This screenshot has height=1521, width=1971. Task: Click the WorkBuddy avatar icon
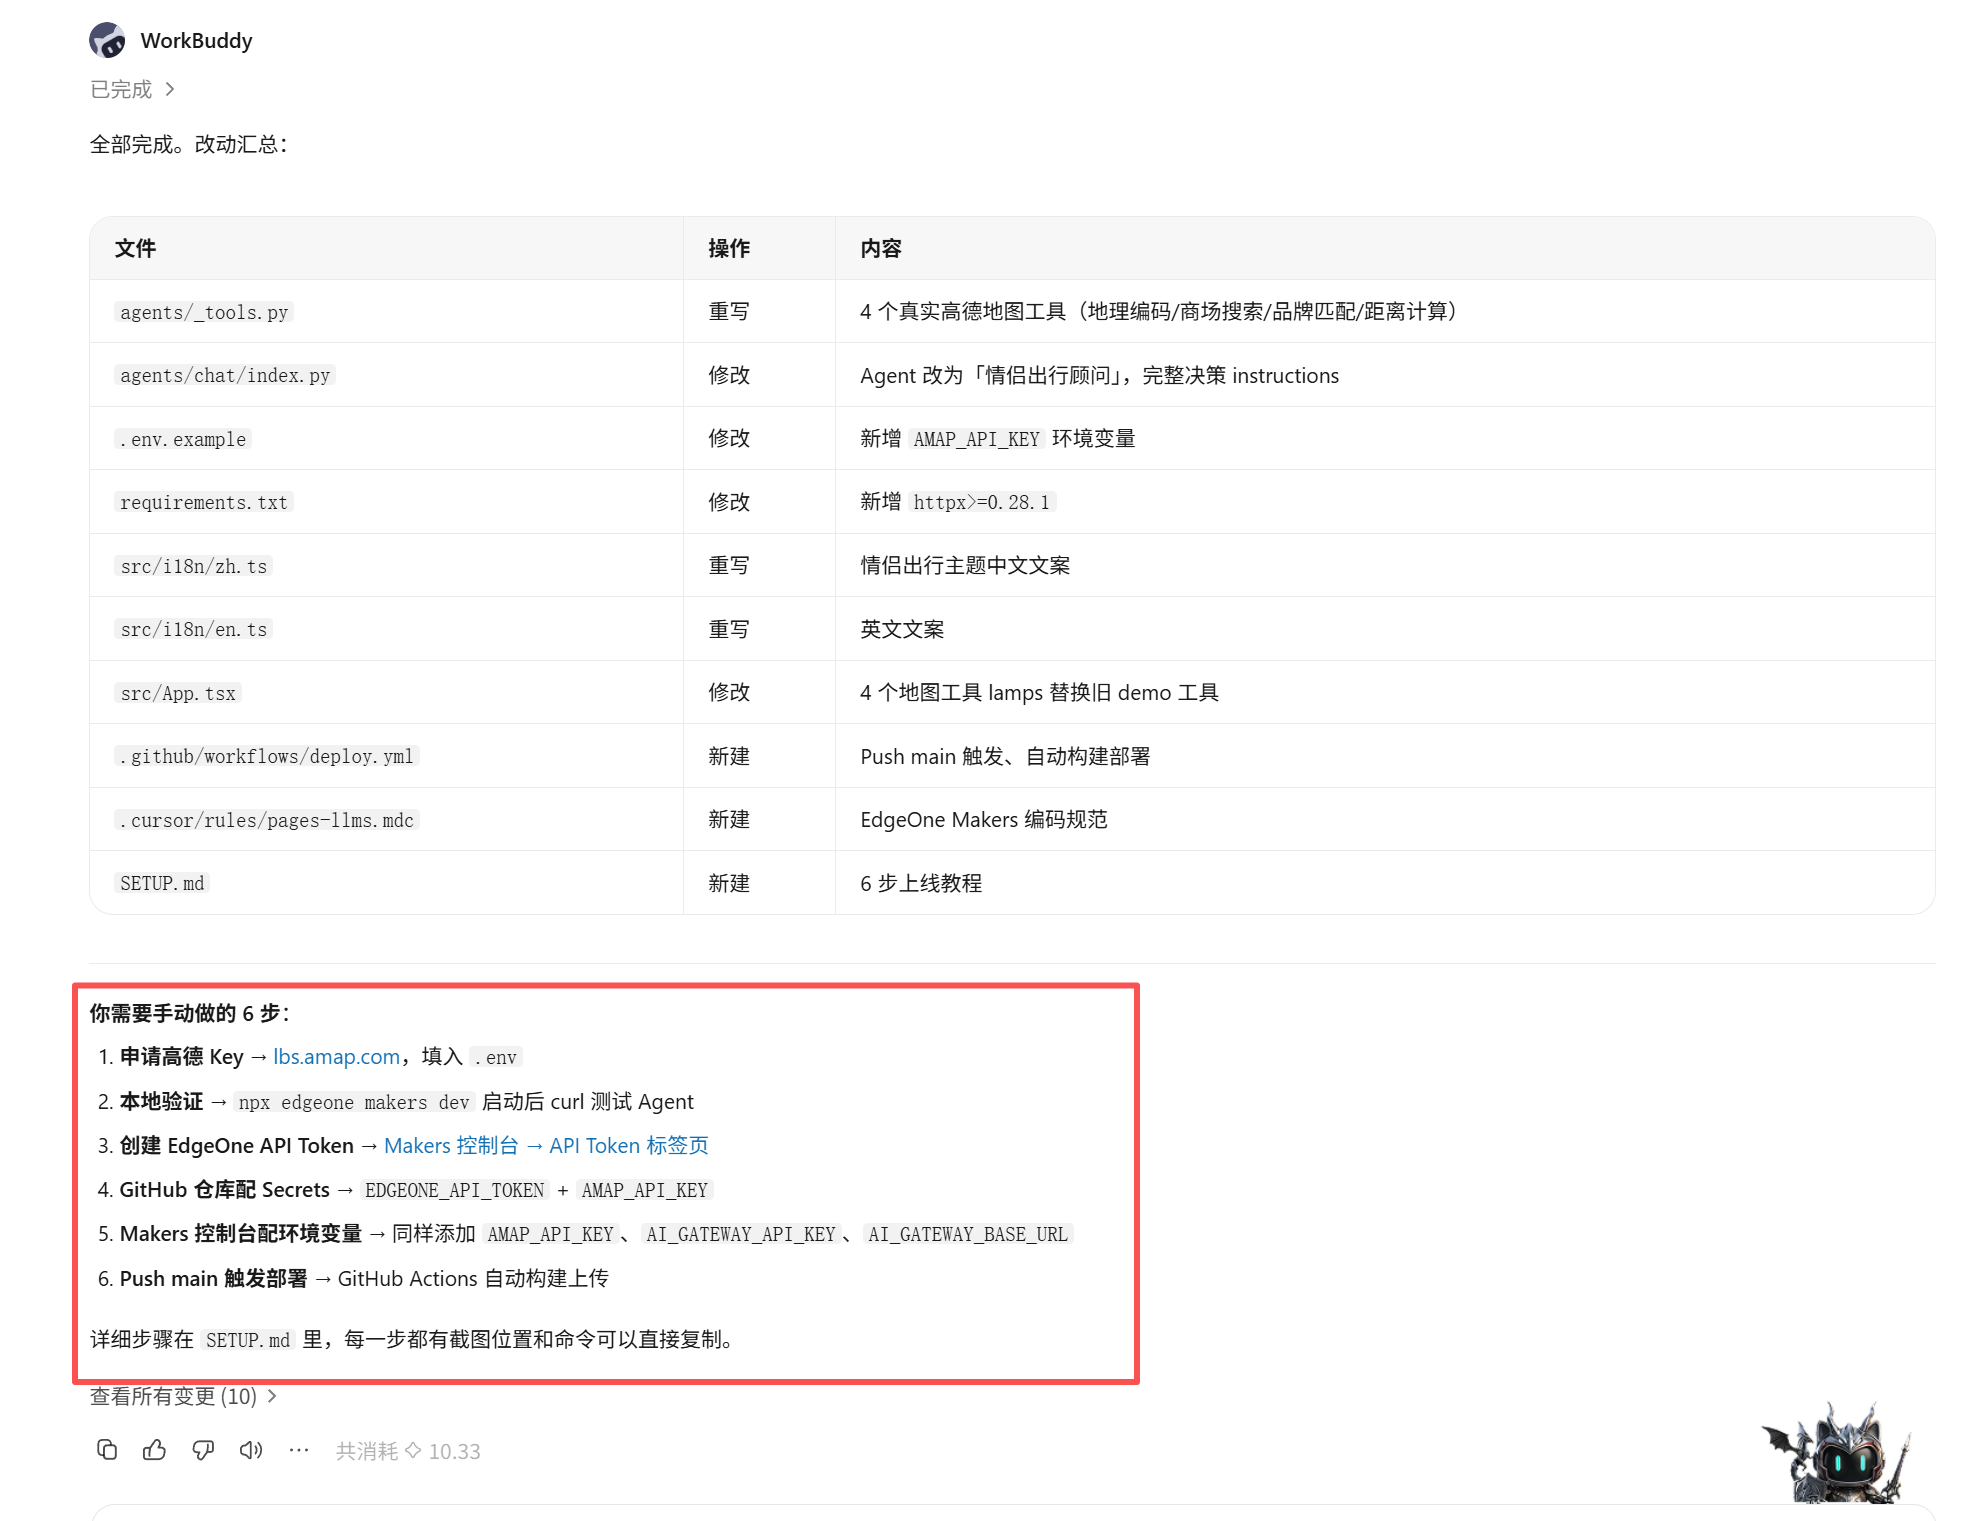coord(107,40)
